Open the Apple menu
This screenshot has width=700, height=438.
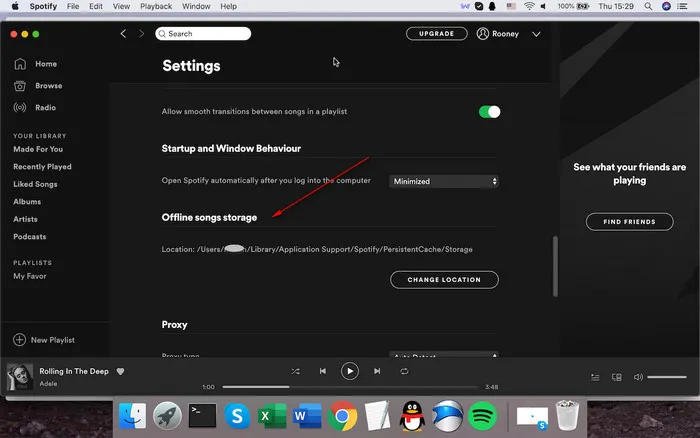15,6
